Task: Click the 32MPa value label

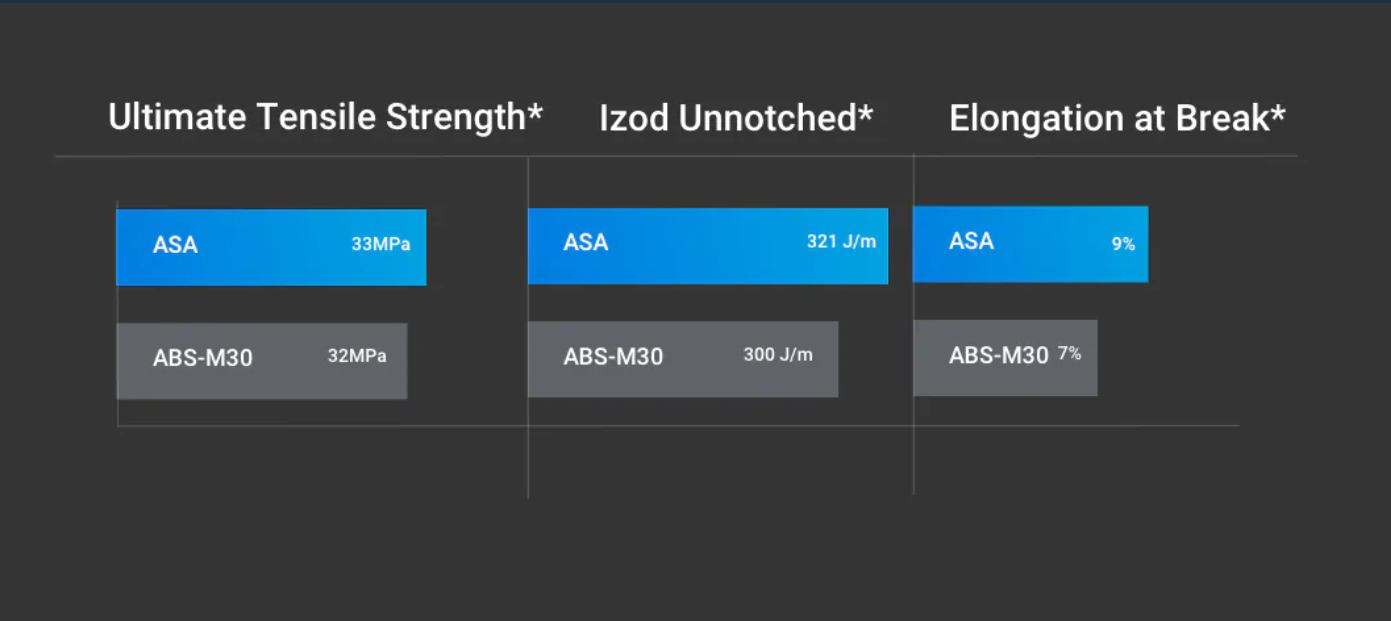Action: (357, 356)
